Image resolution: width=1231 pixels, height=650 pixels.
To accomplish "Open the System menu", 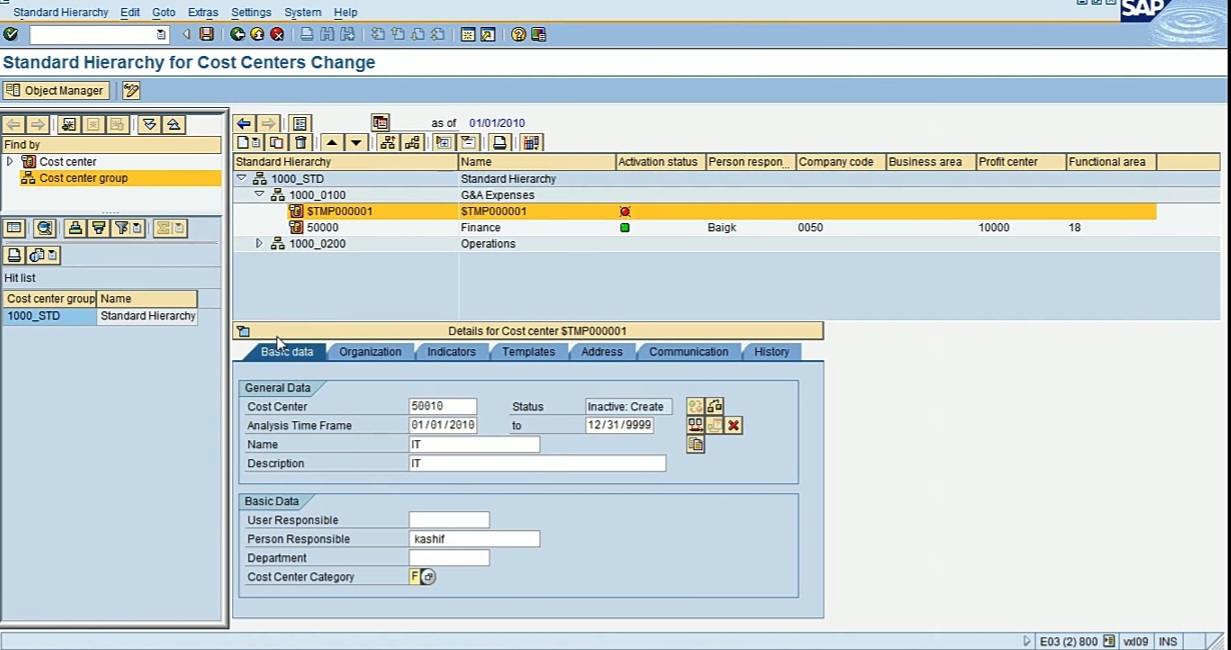I will point(303,12).
